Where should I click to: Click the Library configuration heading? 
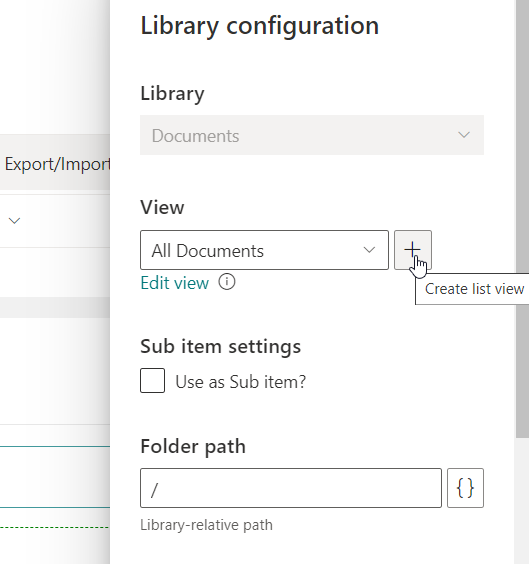coord(260,26)
